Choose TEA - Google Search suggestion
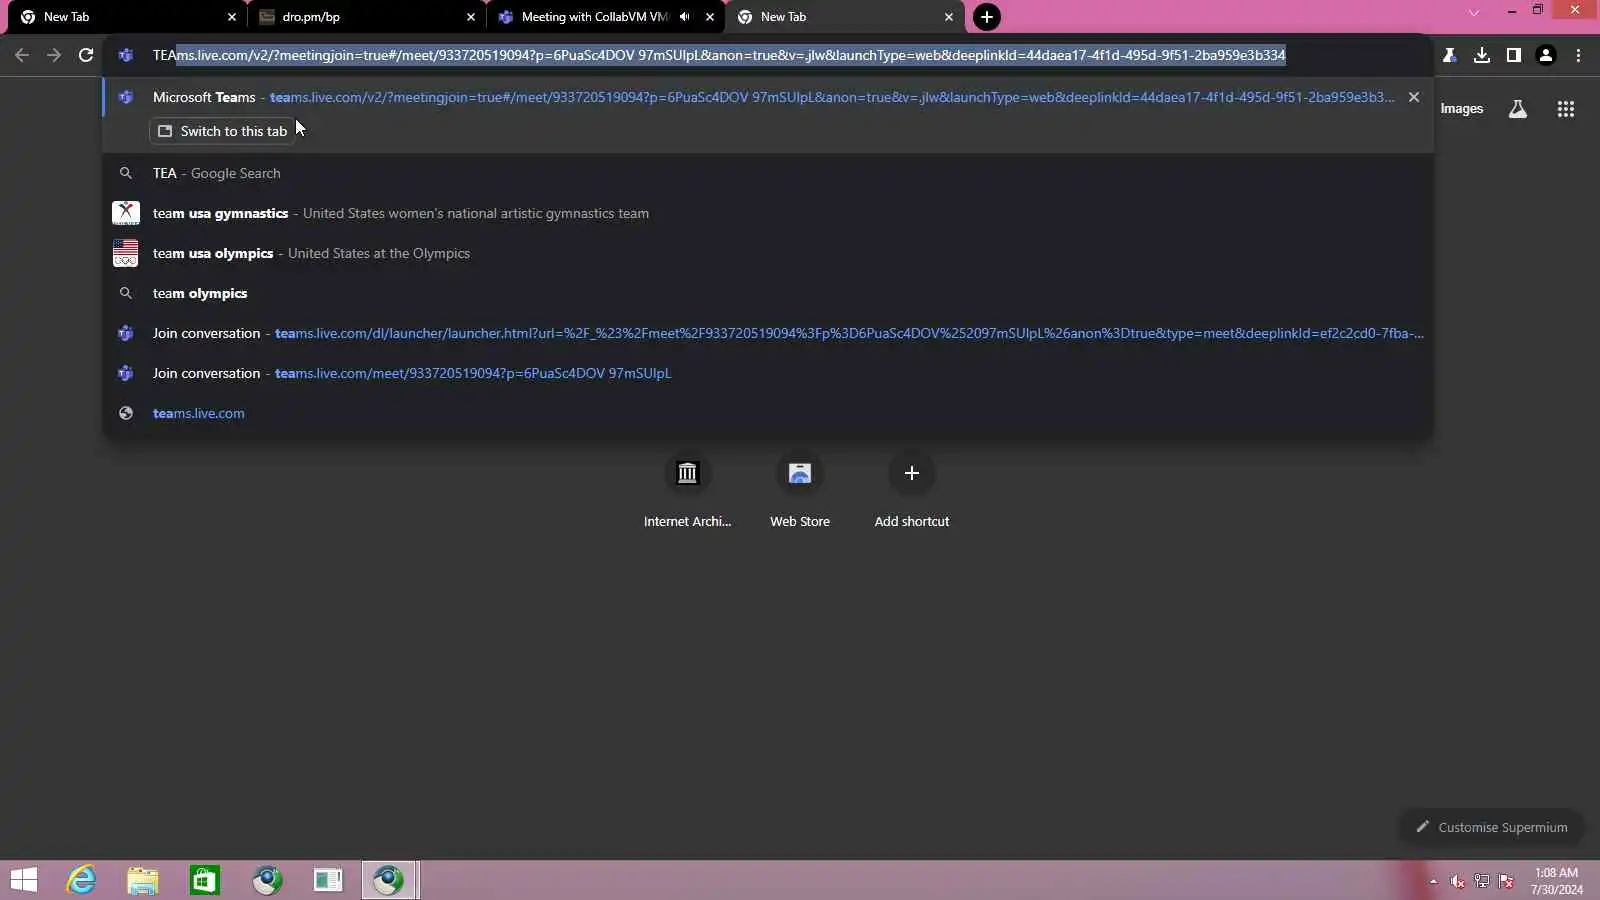Image resolution: width=1600 pixels, height=900 pixels. (x=768, y=173)
